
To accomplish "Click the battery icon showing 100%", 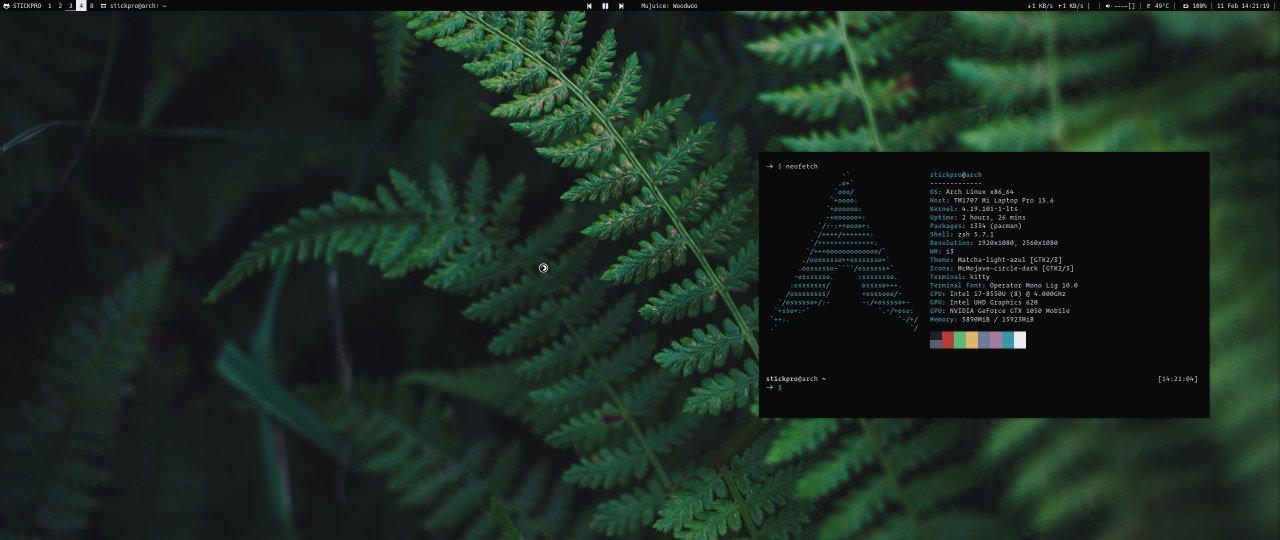I will pos(1187,6).
